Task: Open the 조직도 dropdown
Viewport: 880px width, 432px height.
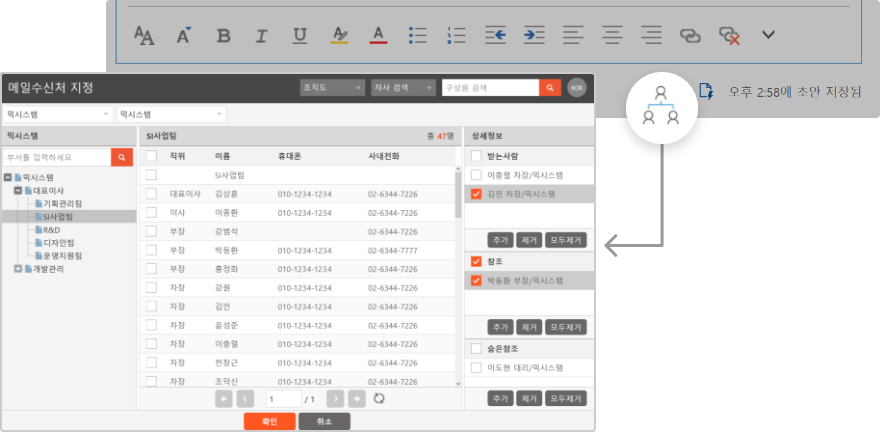Action: (x=332, y=88)
